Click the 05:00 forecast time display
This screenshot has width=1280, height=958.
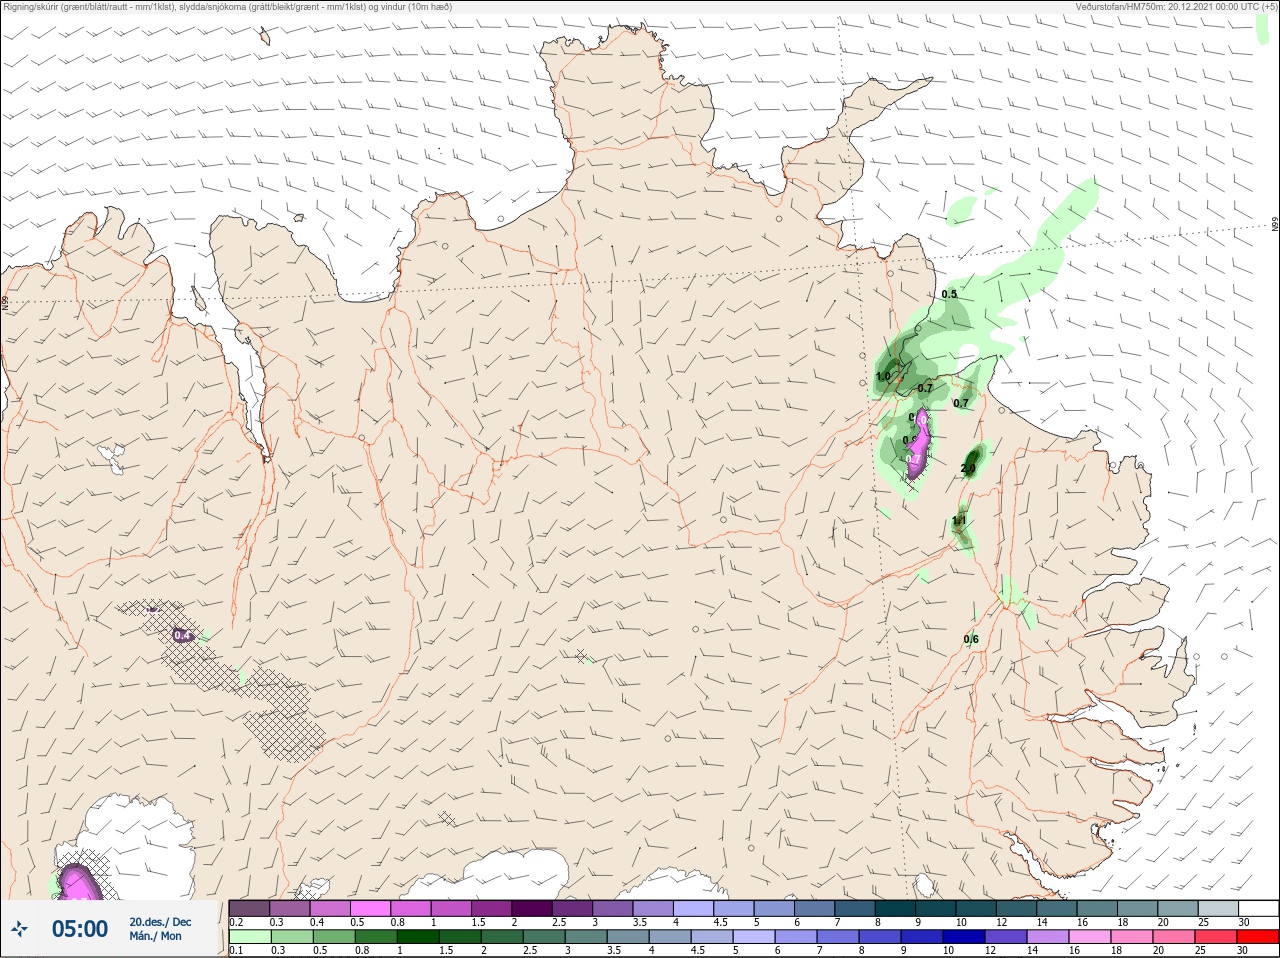click(80, 929)
